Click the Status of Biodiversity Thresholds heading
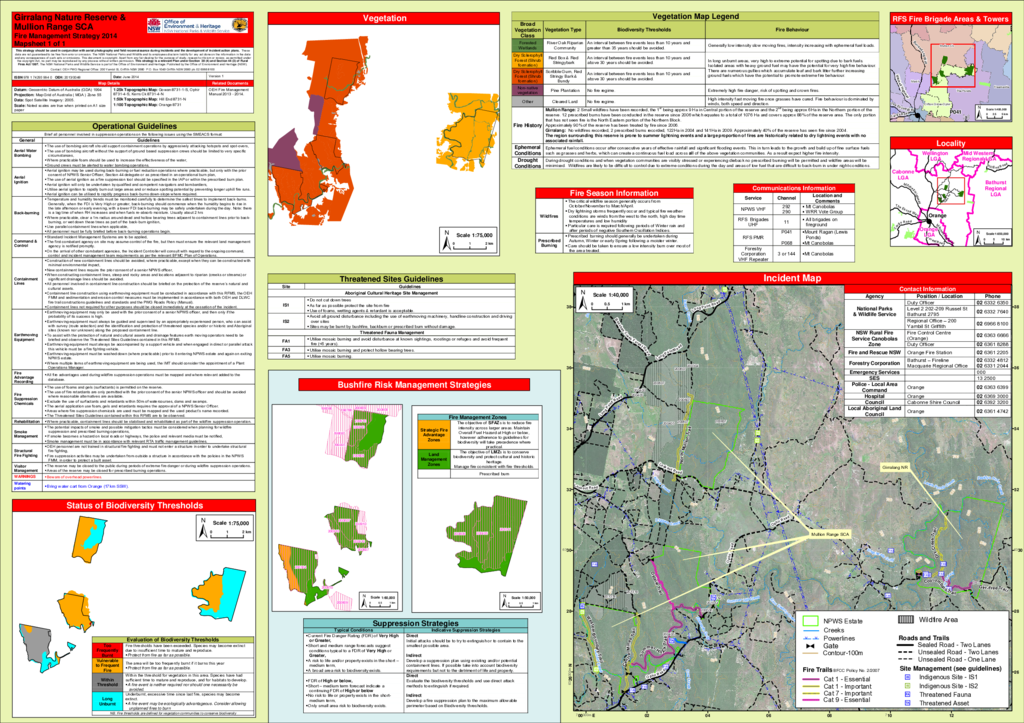The image size is (1024, 723). (134, 506)
